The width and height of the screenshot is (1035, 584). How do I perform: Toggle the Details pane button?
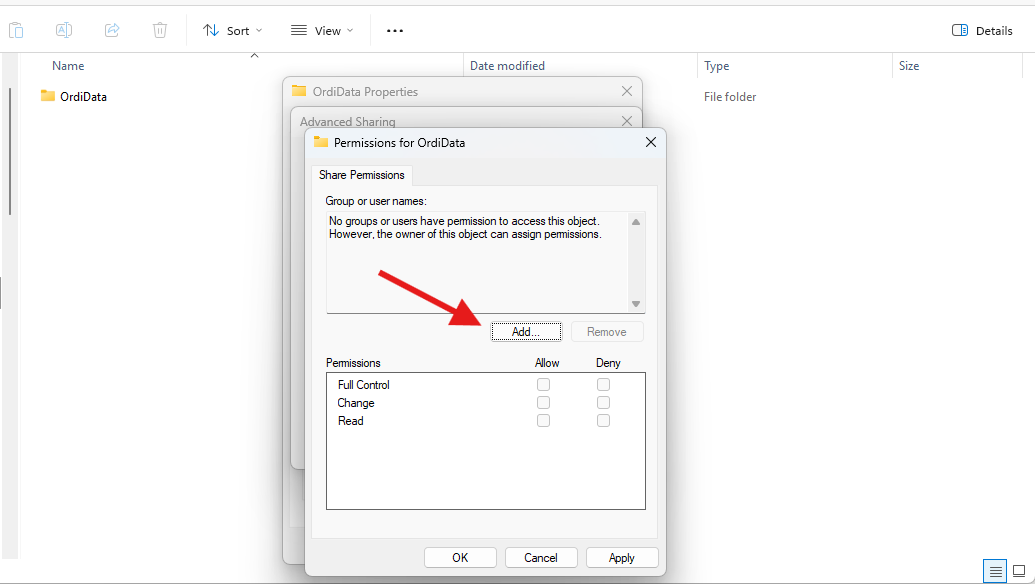pyautogui.click(x=982, y=31)
